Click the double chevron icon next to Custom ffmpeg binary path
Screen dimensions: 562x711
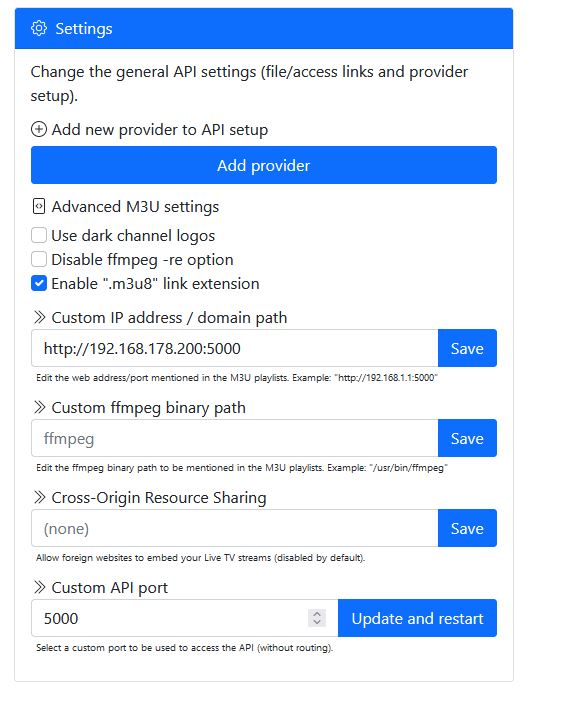[39, 407]
